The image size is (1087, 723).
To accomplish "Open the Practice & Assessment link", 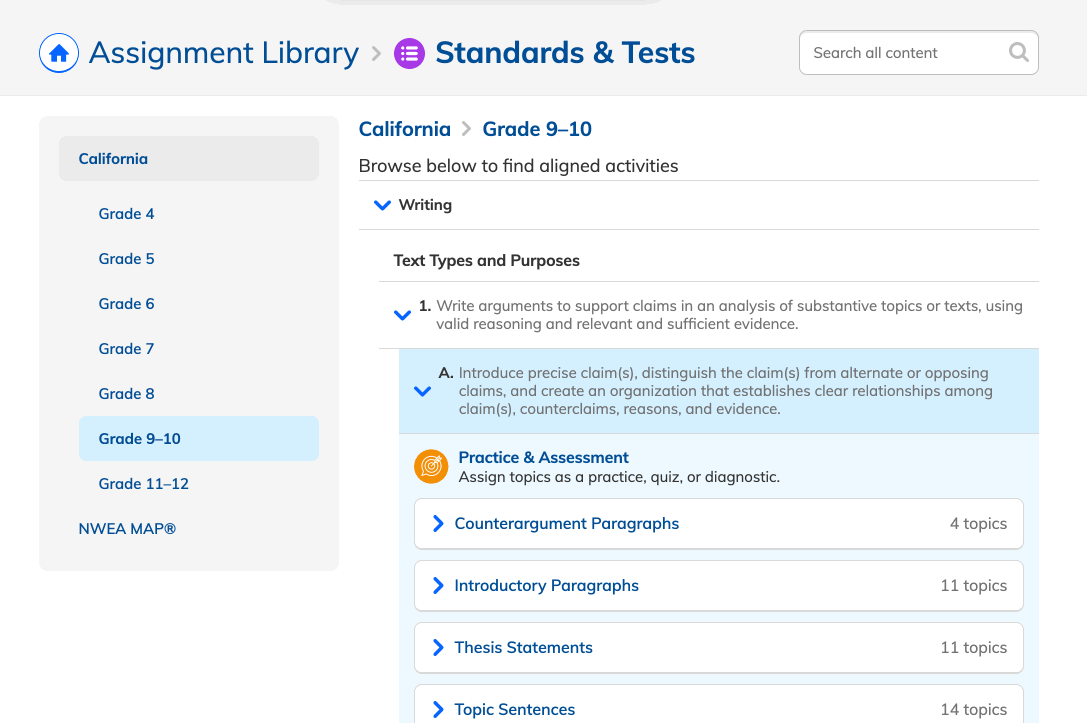I will (544, 458).
